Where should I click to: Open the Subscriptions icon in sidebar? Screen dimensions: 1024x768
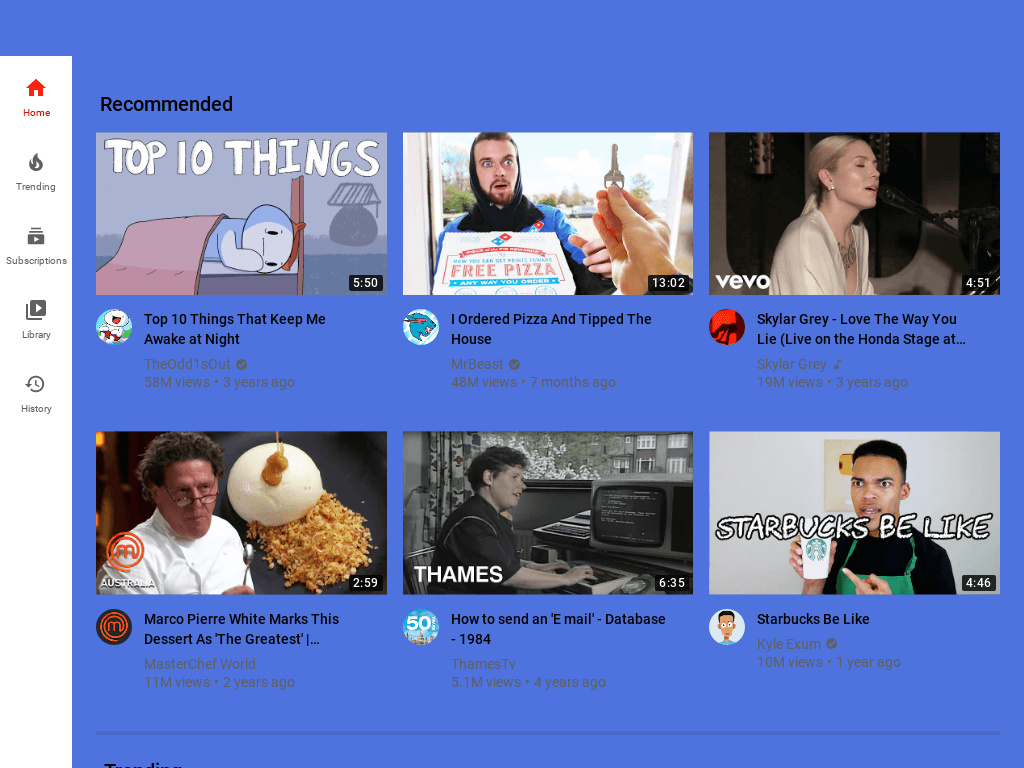36,236
